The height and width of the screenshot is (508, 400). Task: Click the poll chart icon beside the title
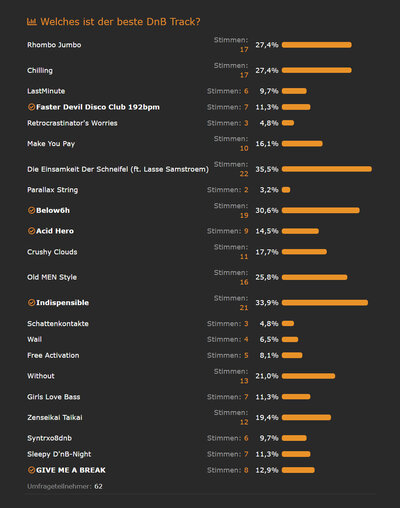31,22
